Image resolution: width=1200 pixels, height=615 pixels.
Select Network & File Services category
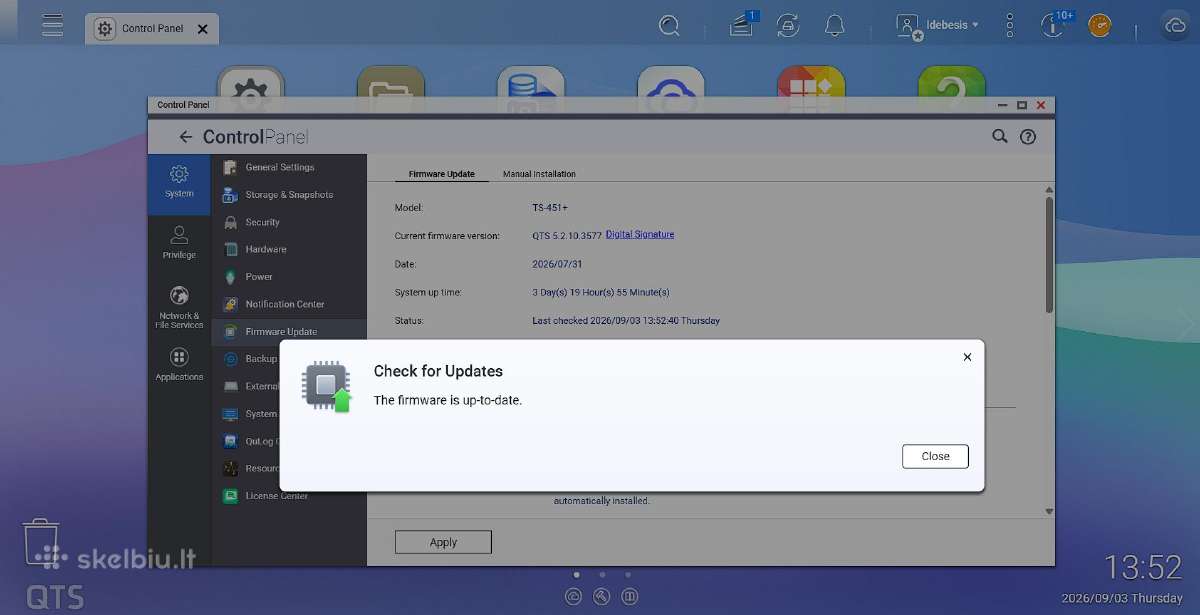(x=179, y=307)
